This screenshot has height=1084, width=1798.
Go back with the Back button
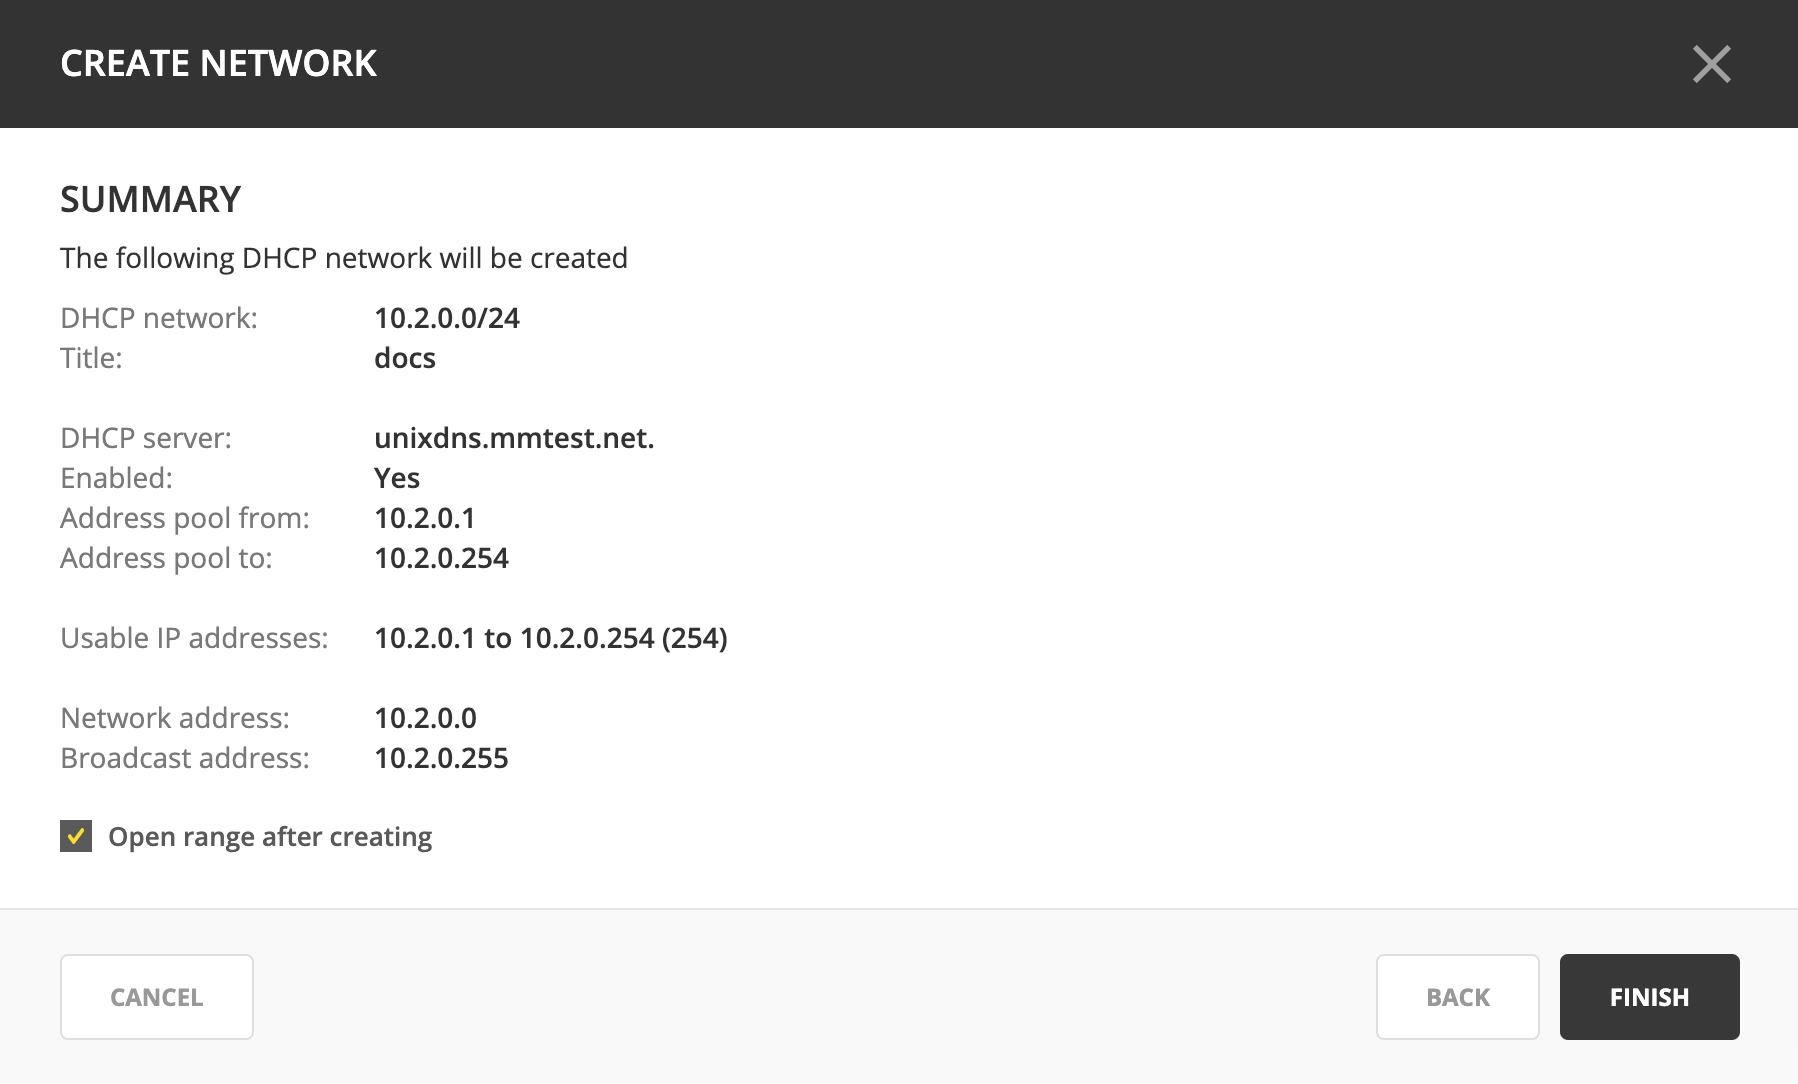(1457, 997)
